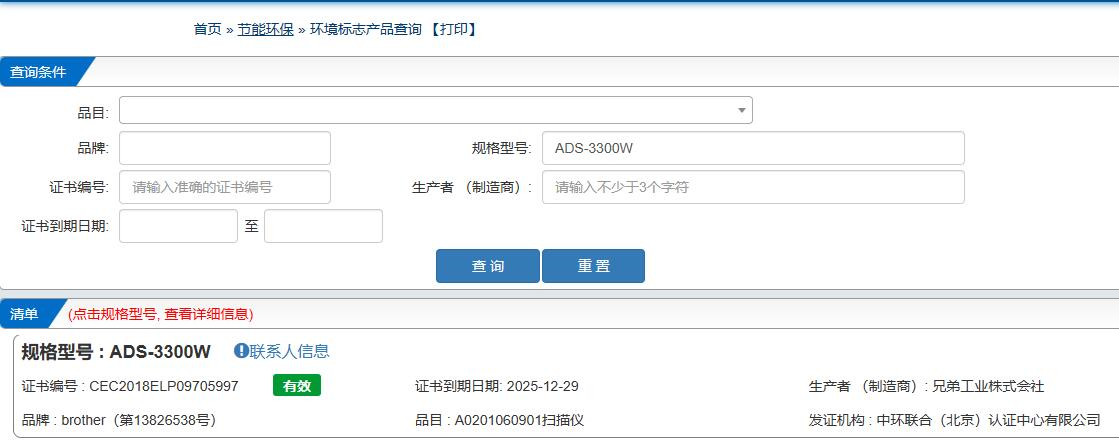Focus the 生产者（制造商） input field
The height and width of the screenshot is (442, 1119).
click(x=753, y=187)
